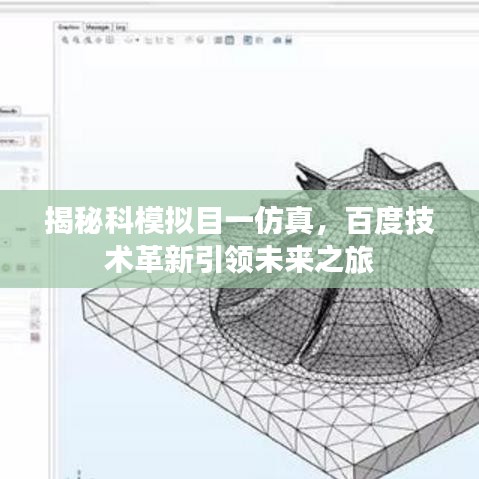Expand the combo box in left settings panel
Screen dimensions: 479x479
pos(6,242)
